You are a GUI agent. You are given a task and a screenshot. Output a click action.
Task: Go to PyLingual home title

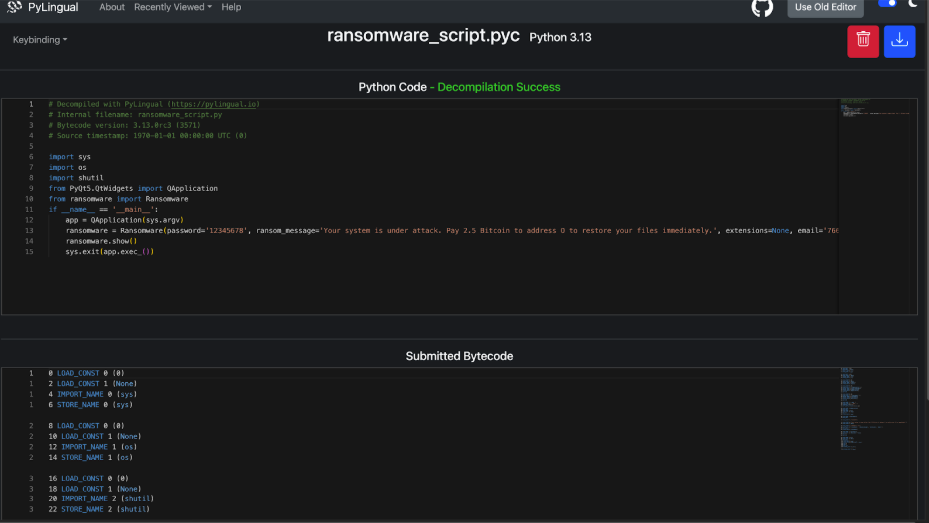point(53,7)
